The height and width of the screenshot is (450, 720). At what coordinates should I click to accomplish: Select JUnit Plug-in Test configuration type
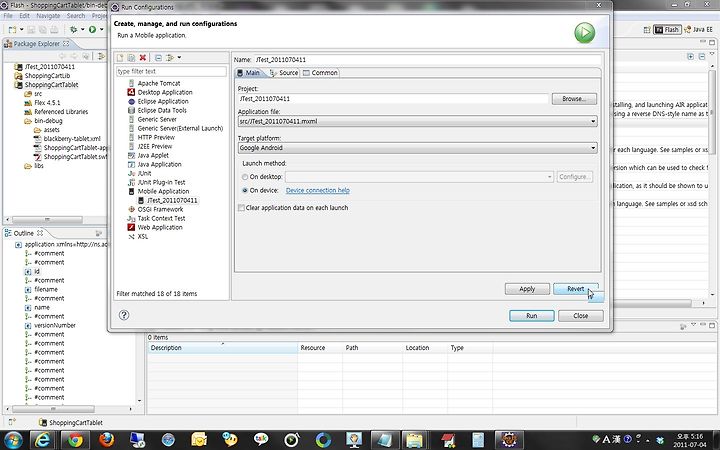point(161,182)
